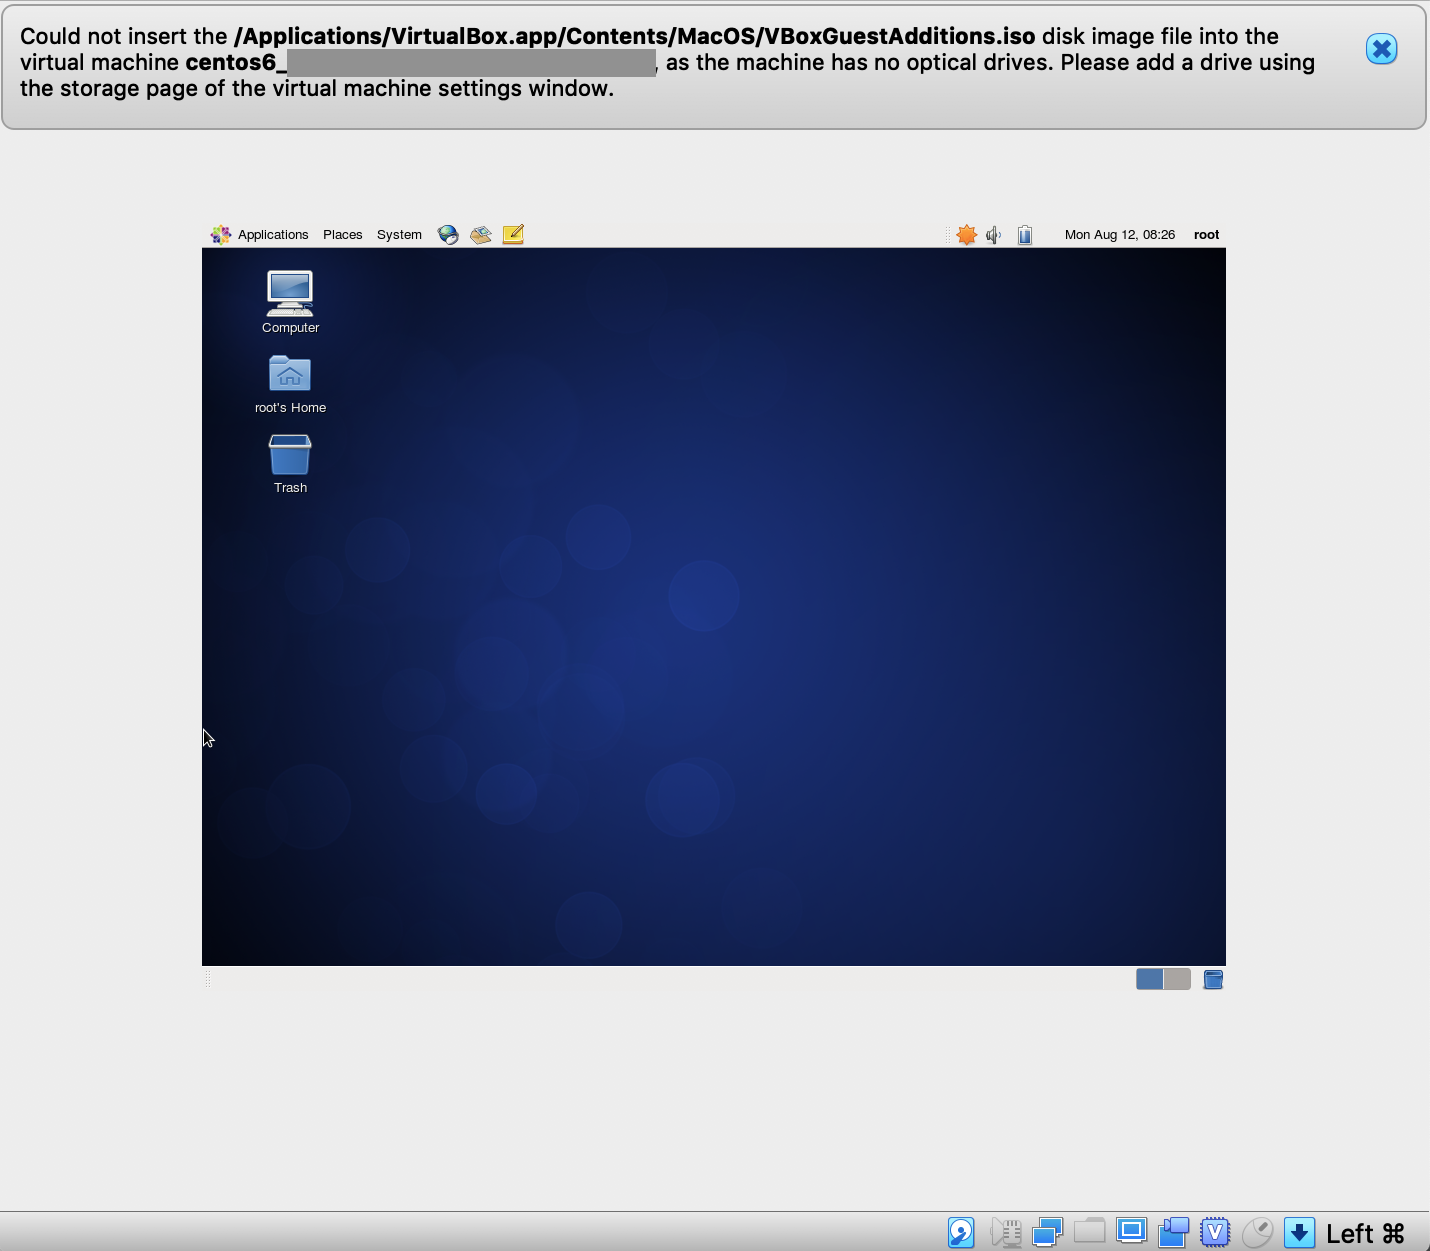1430x1251 pixels.
Task: Click the video capture recording icon
Action: 1173,1232
